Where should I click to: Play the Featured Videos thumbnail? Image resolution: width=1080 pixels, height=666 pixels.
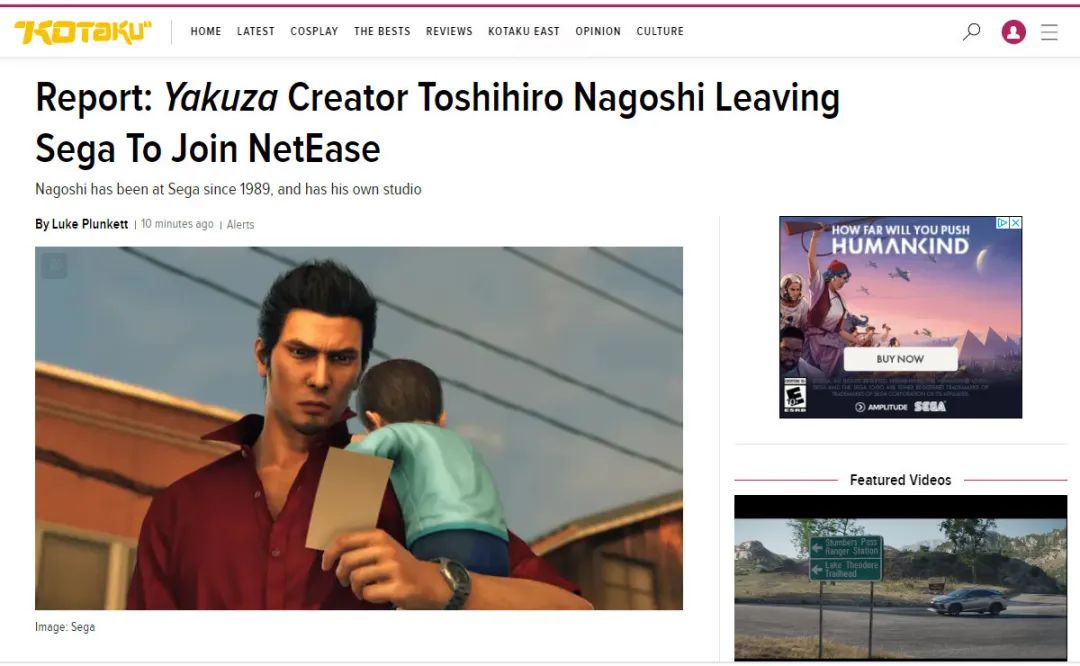point(900,578)
